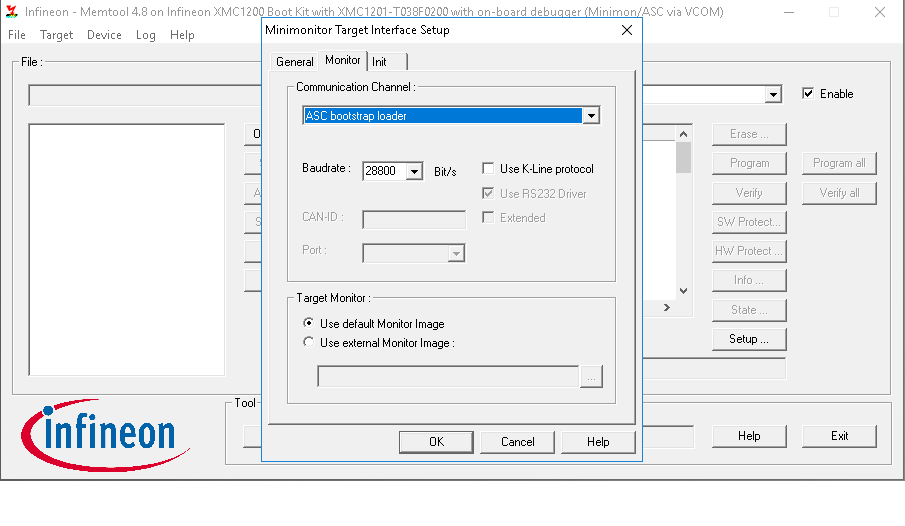Click the sector list scroll up arrow
This screenshot has width=905, height=526.
coord(683,134)
